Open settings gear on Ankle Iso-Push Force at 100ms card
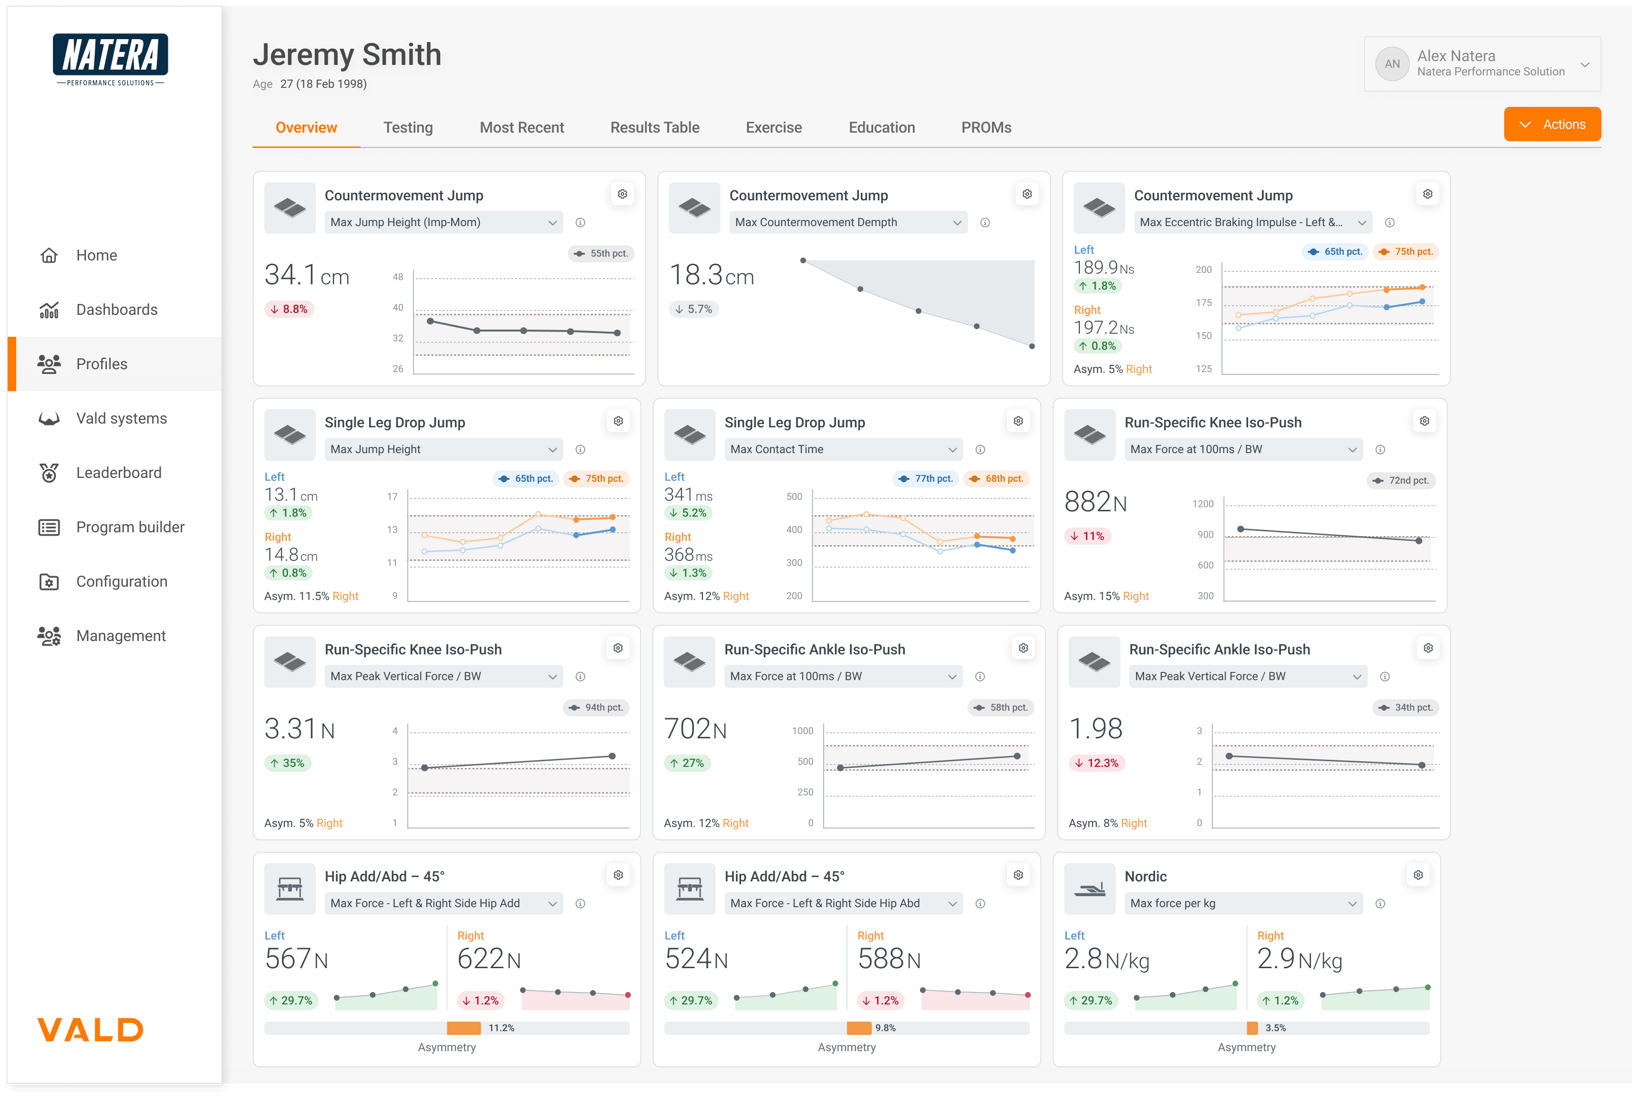1632x1096 pixels. point(1023,648)
